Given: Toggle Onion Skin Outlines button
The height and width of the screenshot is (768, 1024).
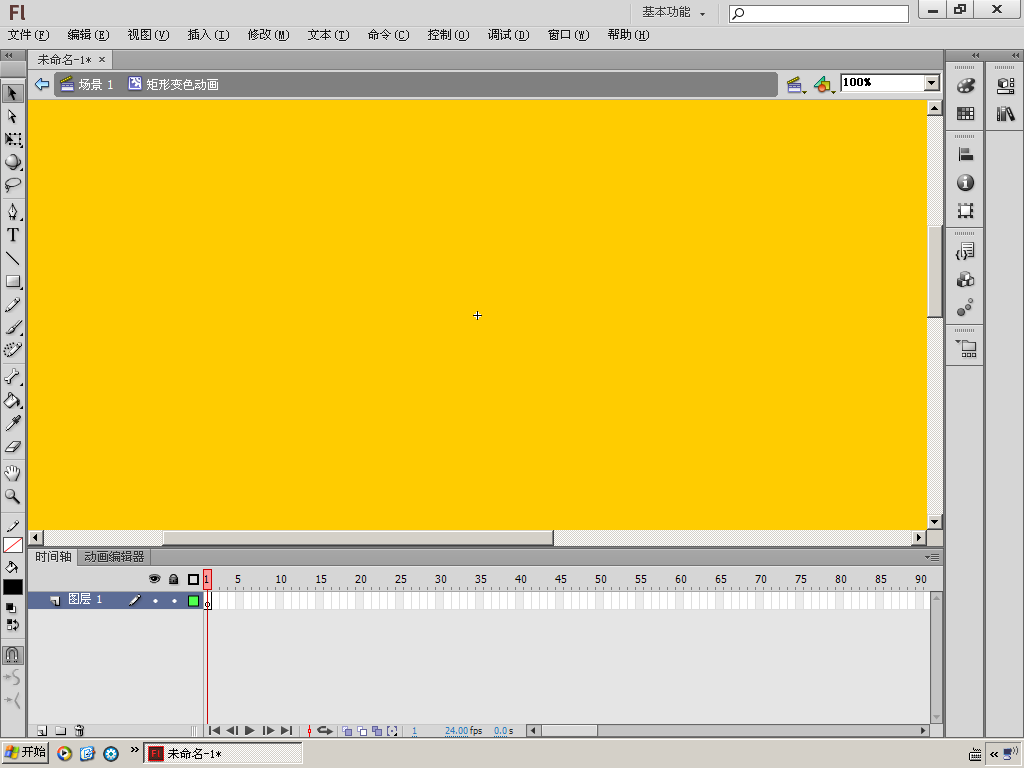Looking at the screenshot, I should click(x=362, y=731).
